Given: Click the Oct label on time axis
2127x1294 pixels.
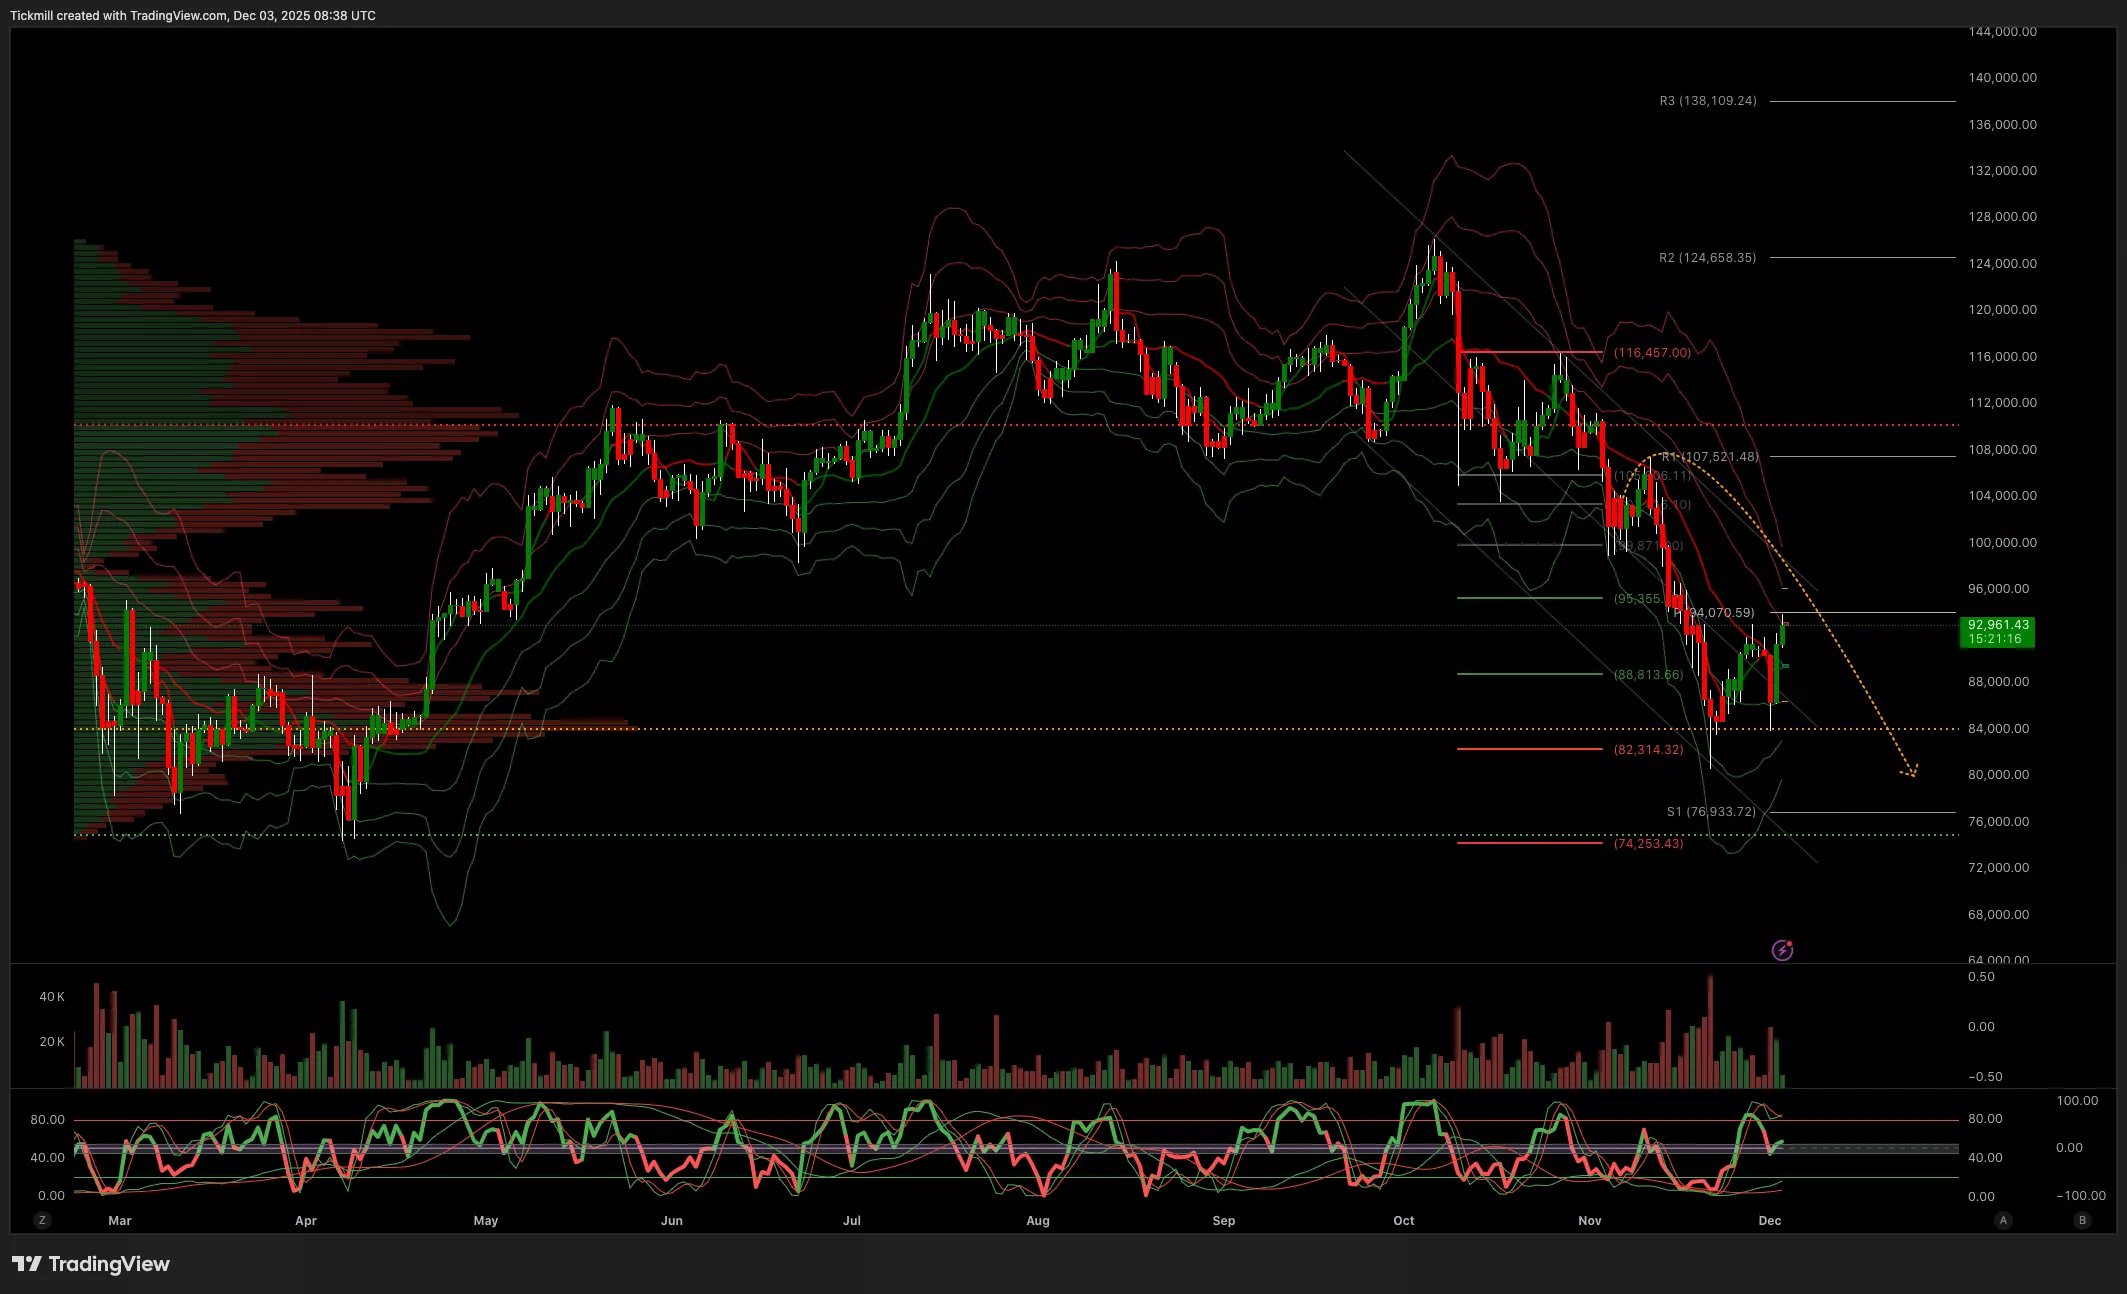Looking at the screenshot, I should tap(1403, 1220).
